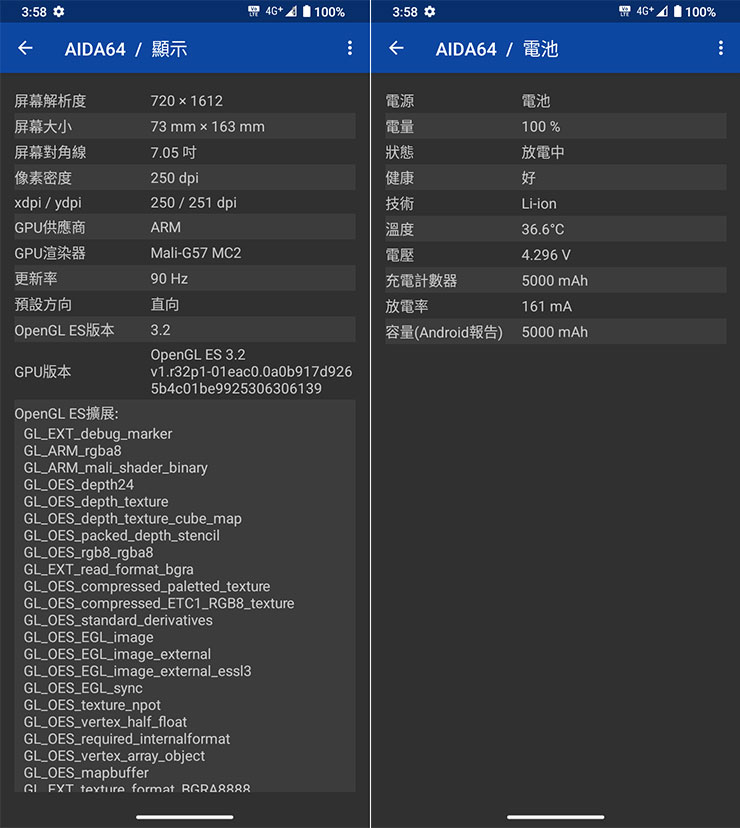Tap GL_OES_standard_derivatives entry

coord(118,620)
